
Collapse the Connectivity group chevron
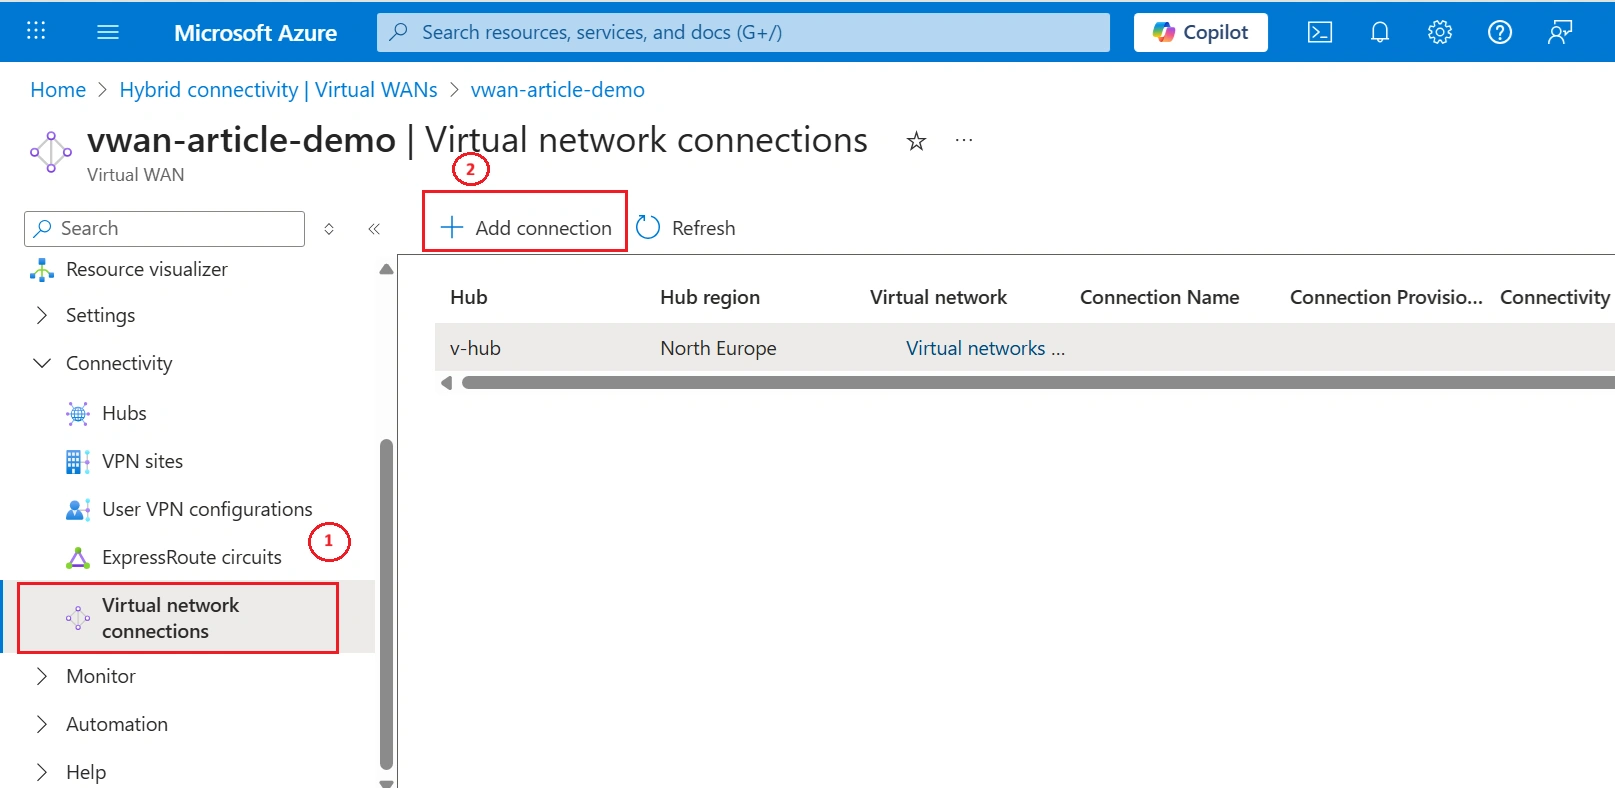click(41, 363)
